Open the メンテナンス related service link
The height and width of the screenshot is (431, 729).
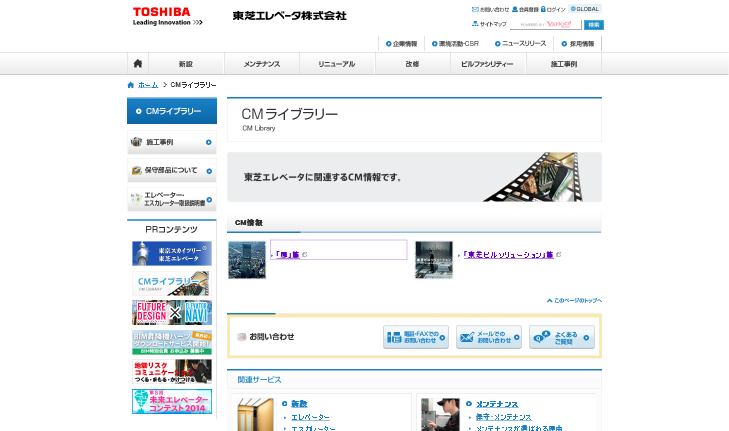tap(497, 404)
